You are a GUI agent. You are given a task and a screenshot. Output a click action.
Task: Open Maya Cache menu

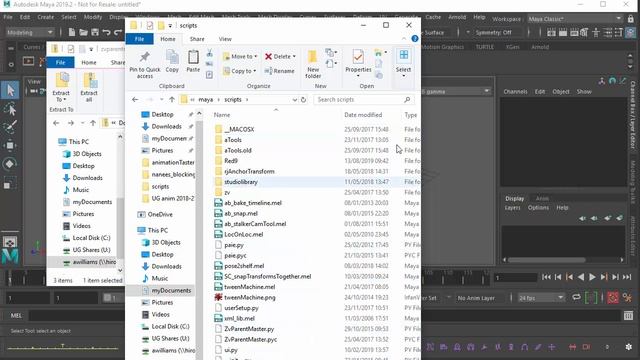click(x=433, y=17)
